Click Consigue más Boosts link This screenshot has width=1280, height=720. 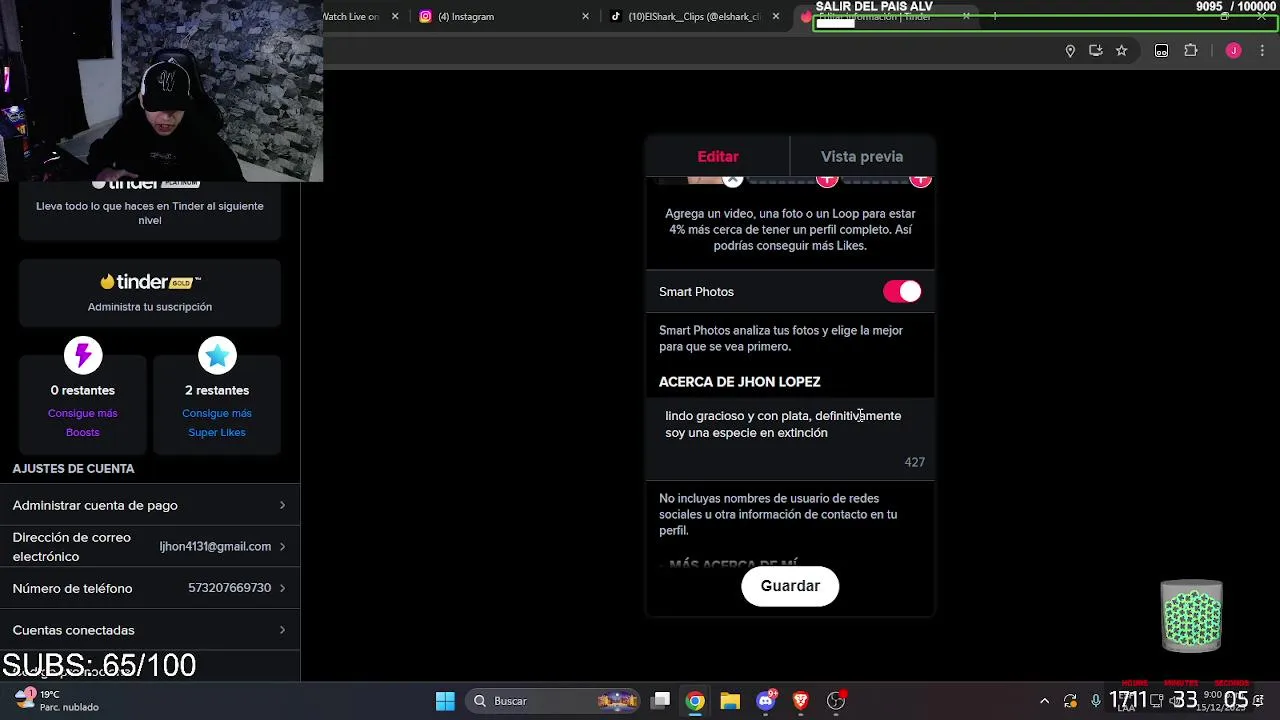click(x=83, y=422)
